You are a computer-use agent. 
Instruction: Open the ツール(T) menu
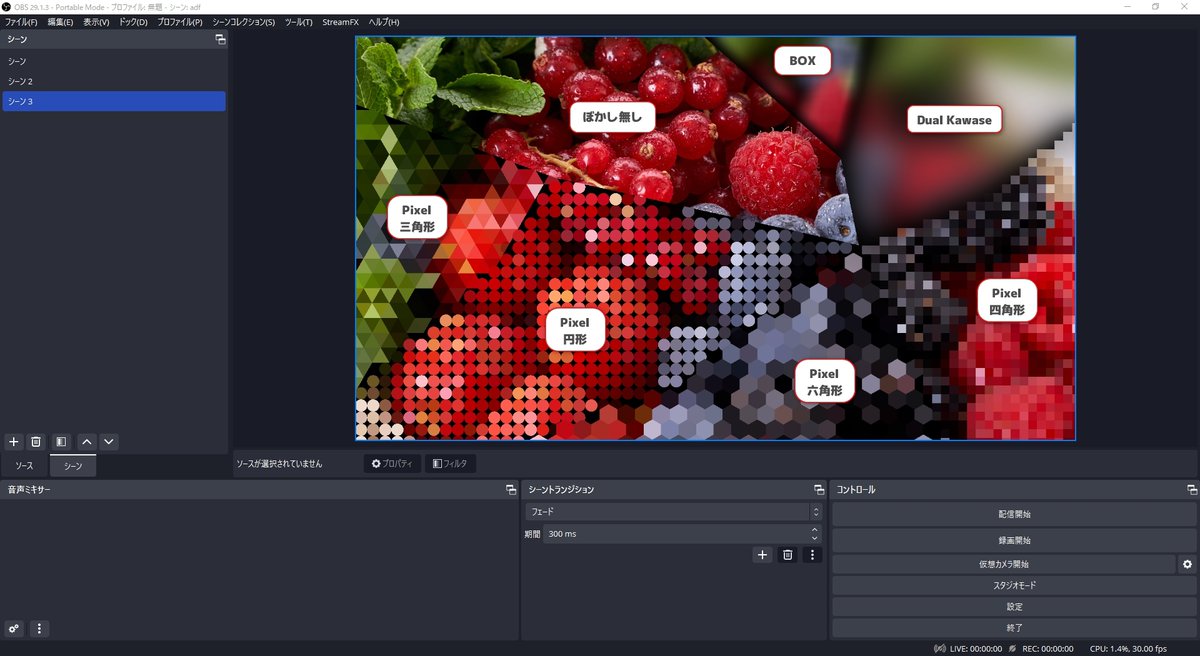click(298, 22)
